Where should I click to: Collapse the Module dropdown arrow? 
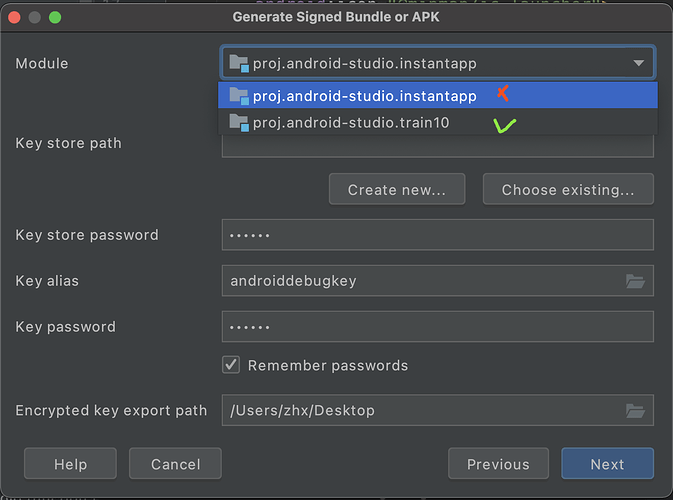pyautogui.click(x=639, y=63)
